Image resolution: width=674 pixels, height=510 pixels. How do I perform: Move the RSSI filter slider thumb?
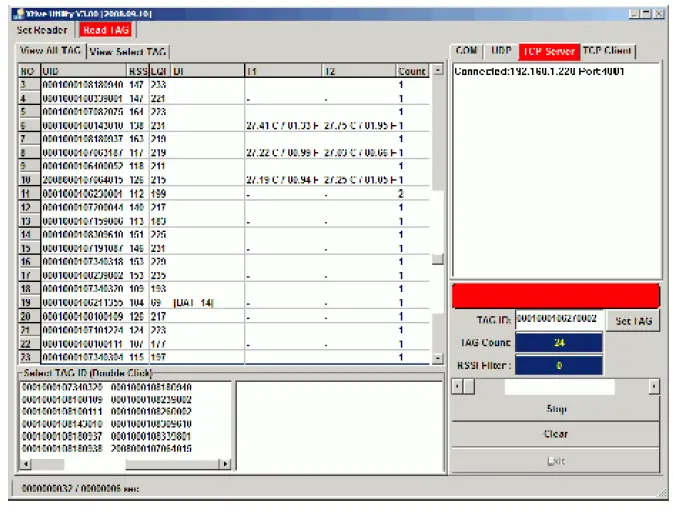469,387
